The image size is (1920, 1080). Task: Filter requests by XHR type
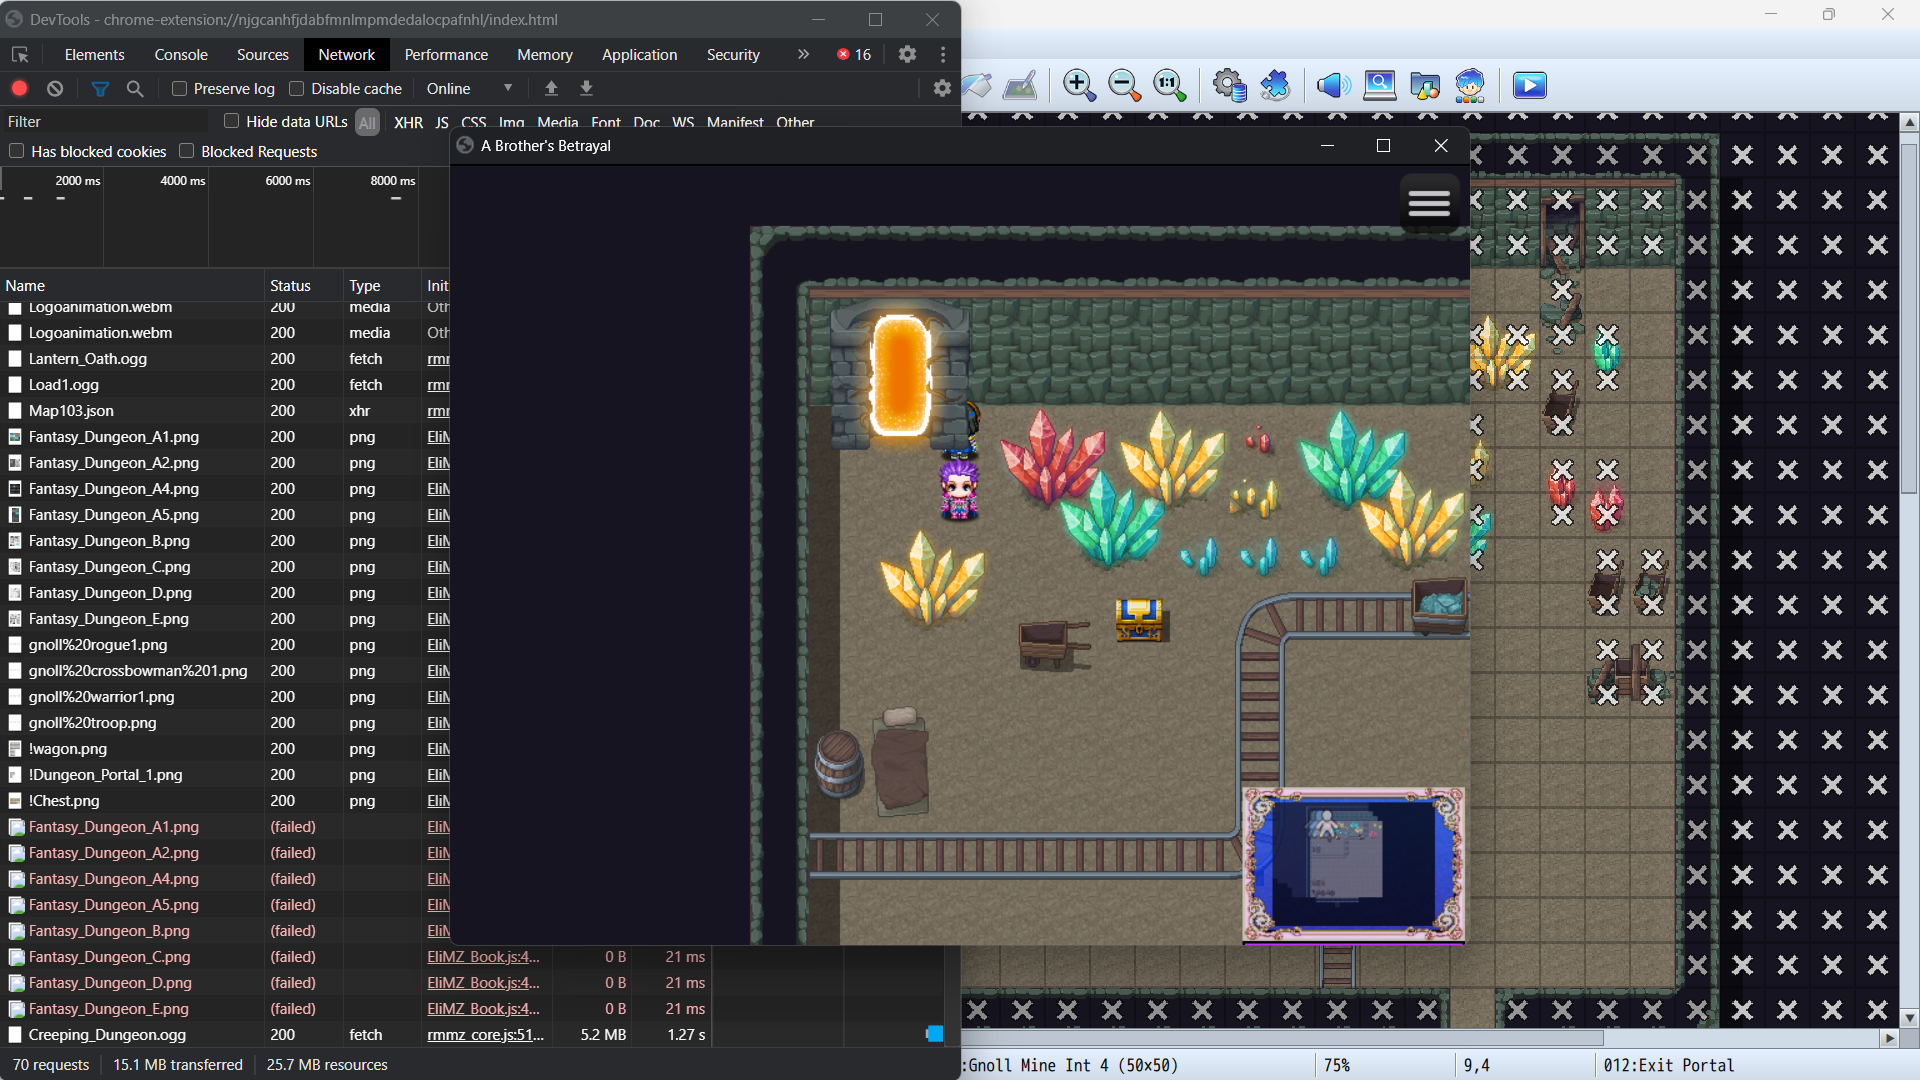[408, 123]
